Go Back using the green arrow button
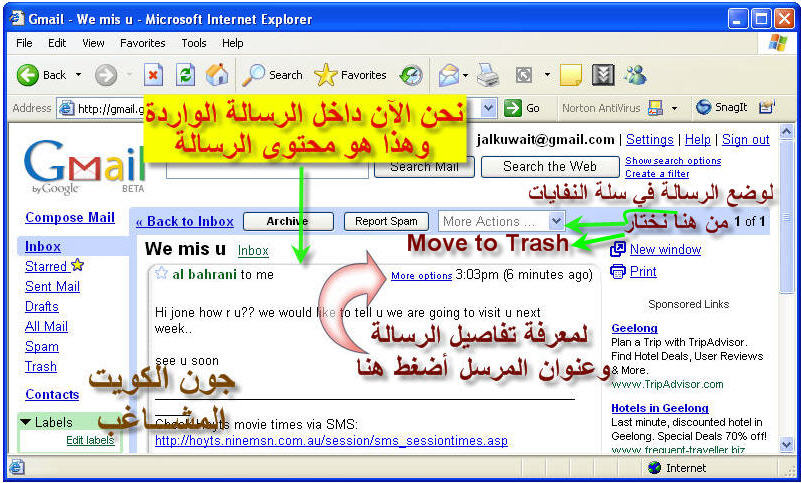Screen dimensions: 801x483 pos(28,75)
